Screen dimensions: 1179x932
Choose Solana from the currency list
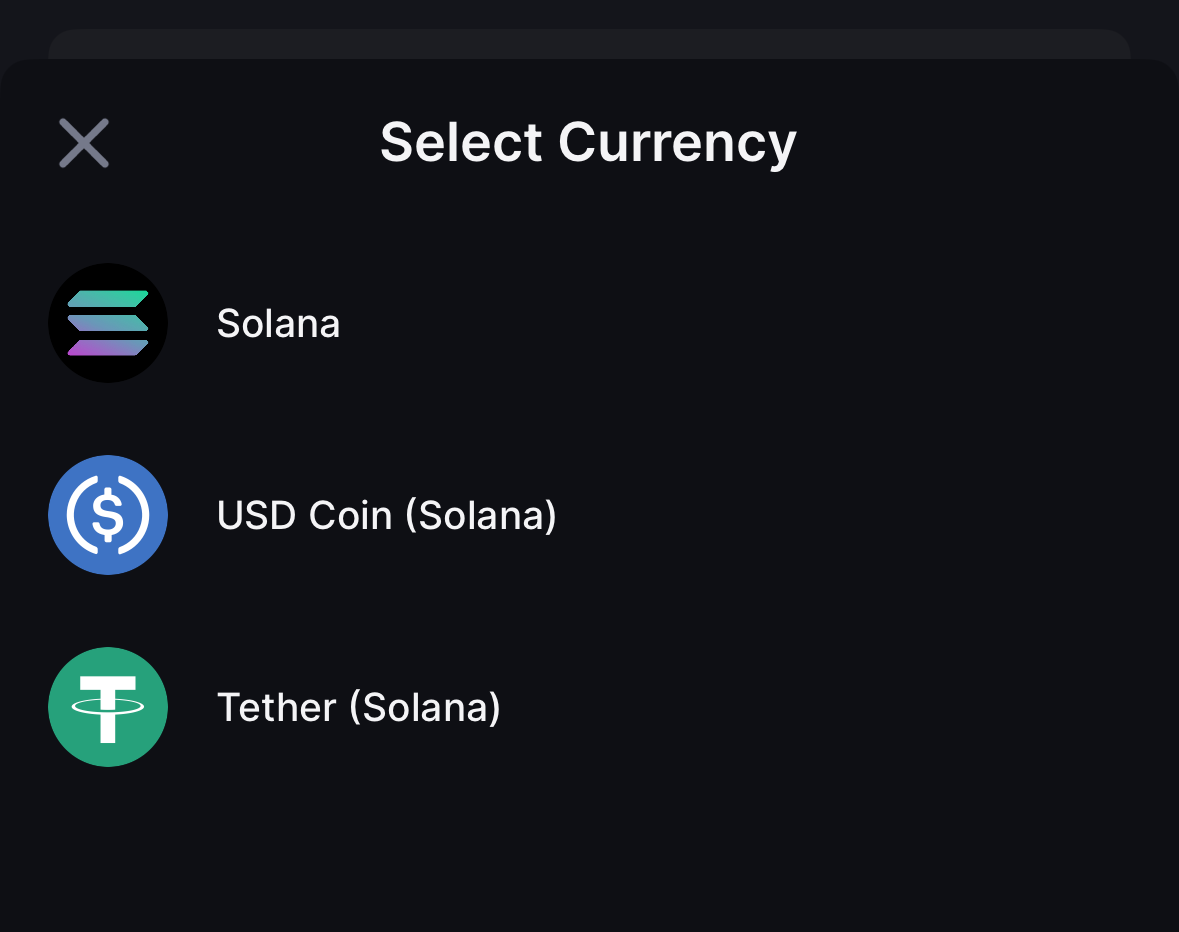click(278, 324)
